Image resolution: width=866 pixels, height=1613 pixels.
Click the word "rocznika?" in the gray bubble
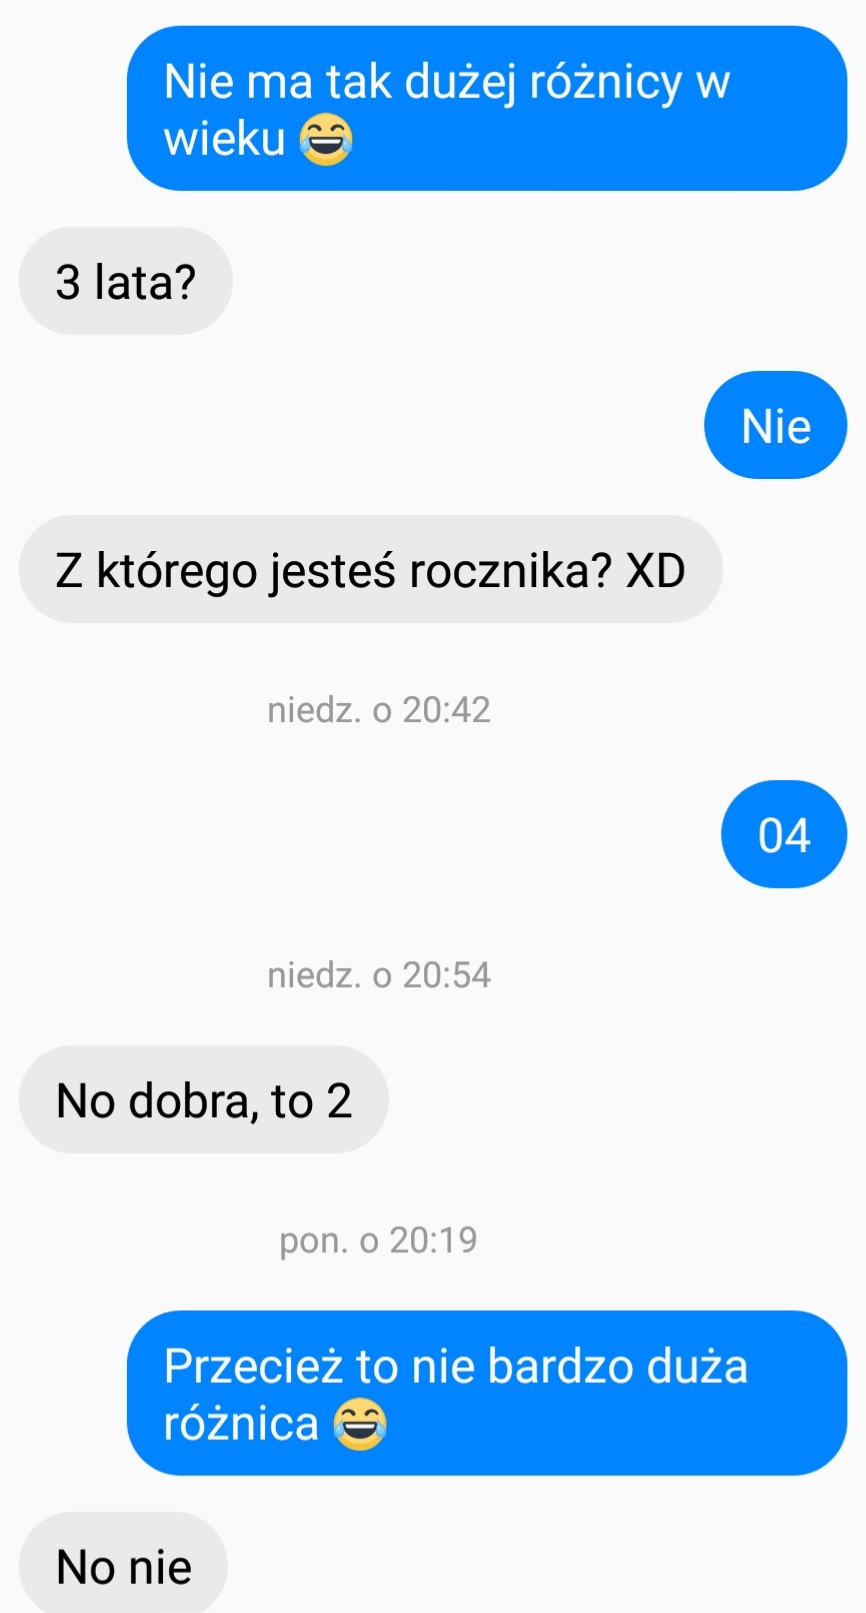coord(511,570)
